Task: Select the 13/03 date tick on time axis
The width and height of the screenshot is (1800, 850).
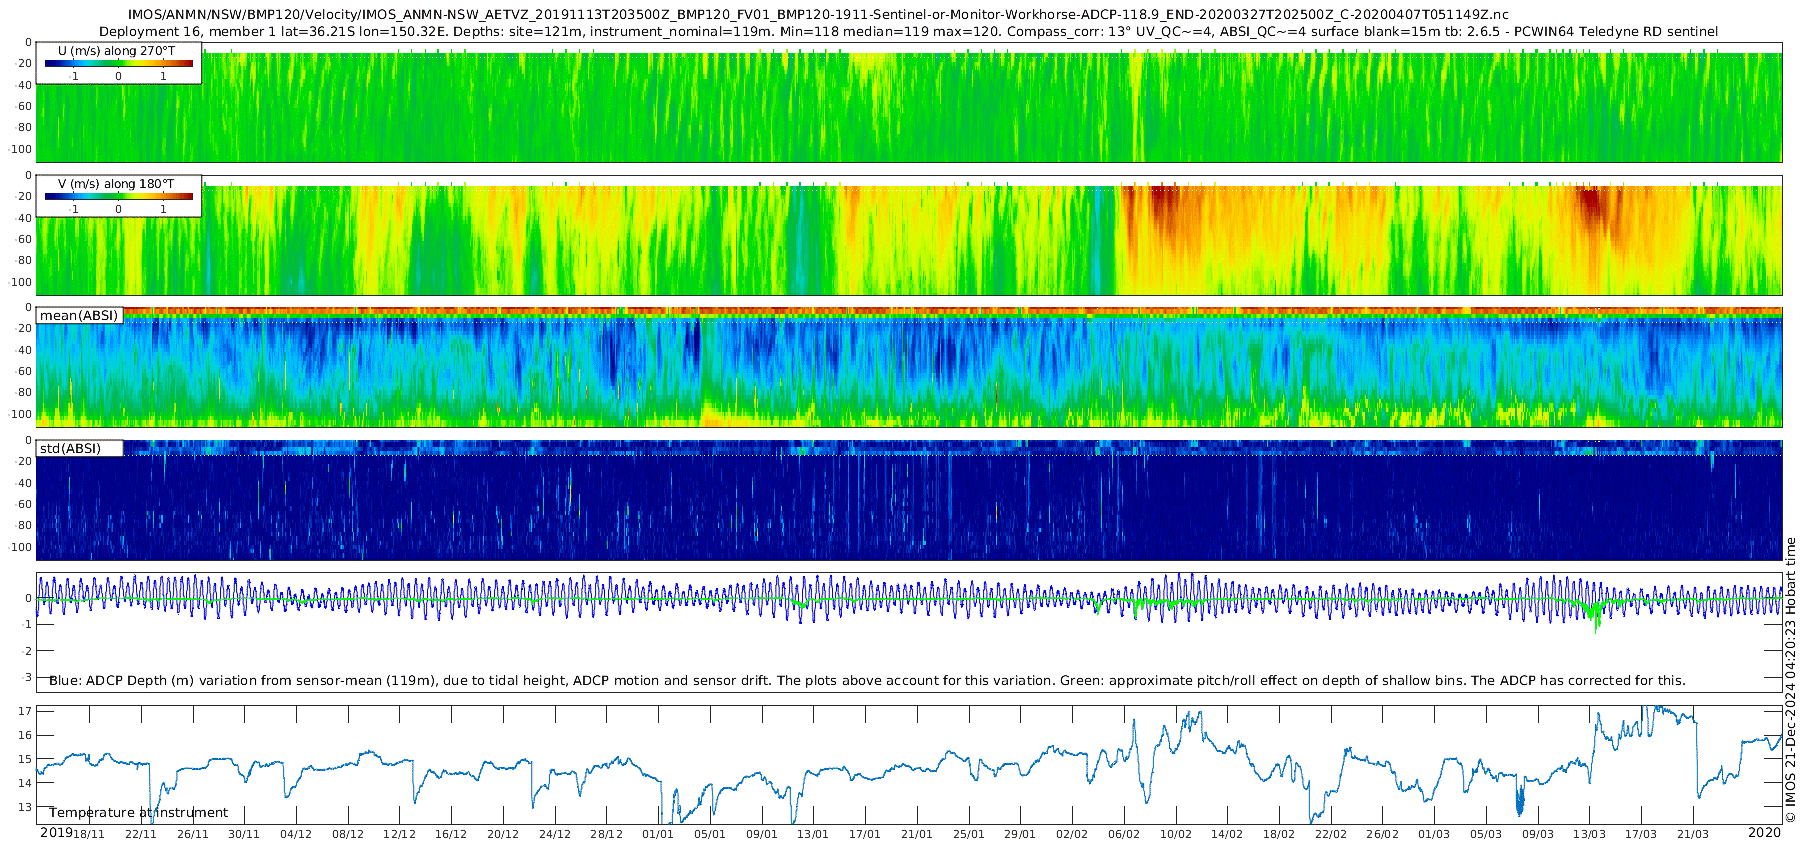Action: 1589,834
